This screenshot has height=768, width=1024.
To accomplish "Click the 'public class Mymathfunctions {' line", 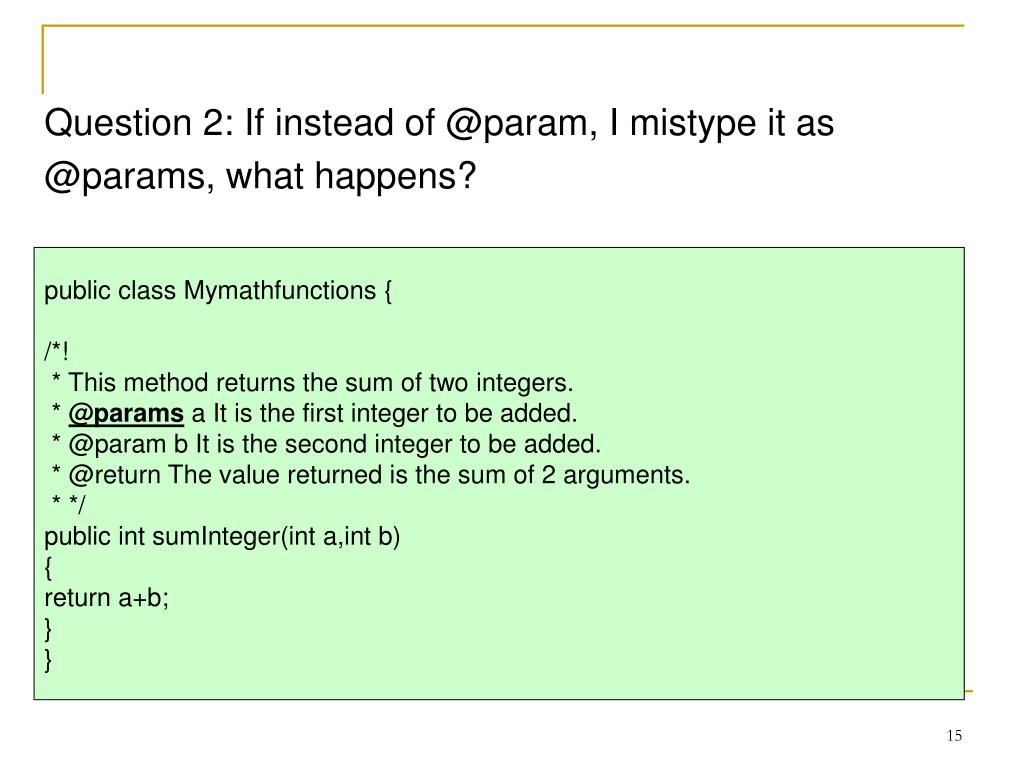I will [217, 291].
